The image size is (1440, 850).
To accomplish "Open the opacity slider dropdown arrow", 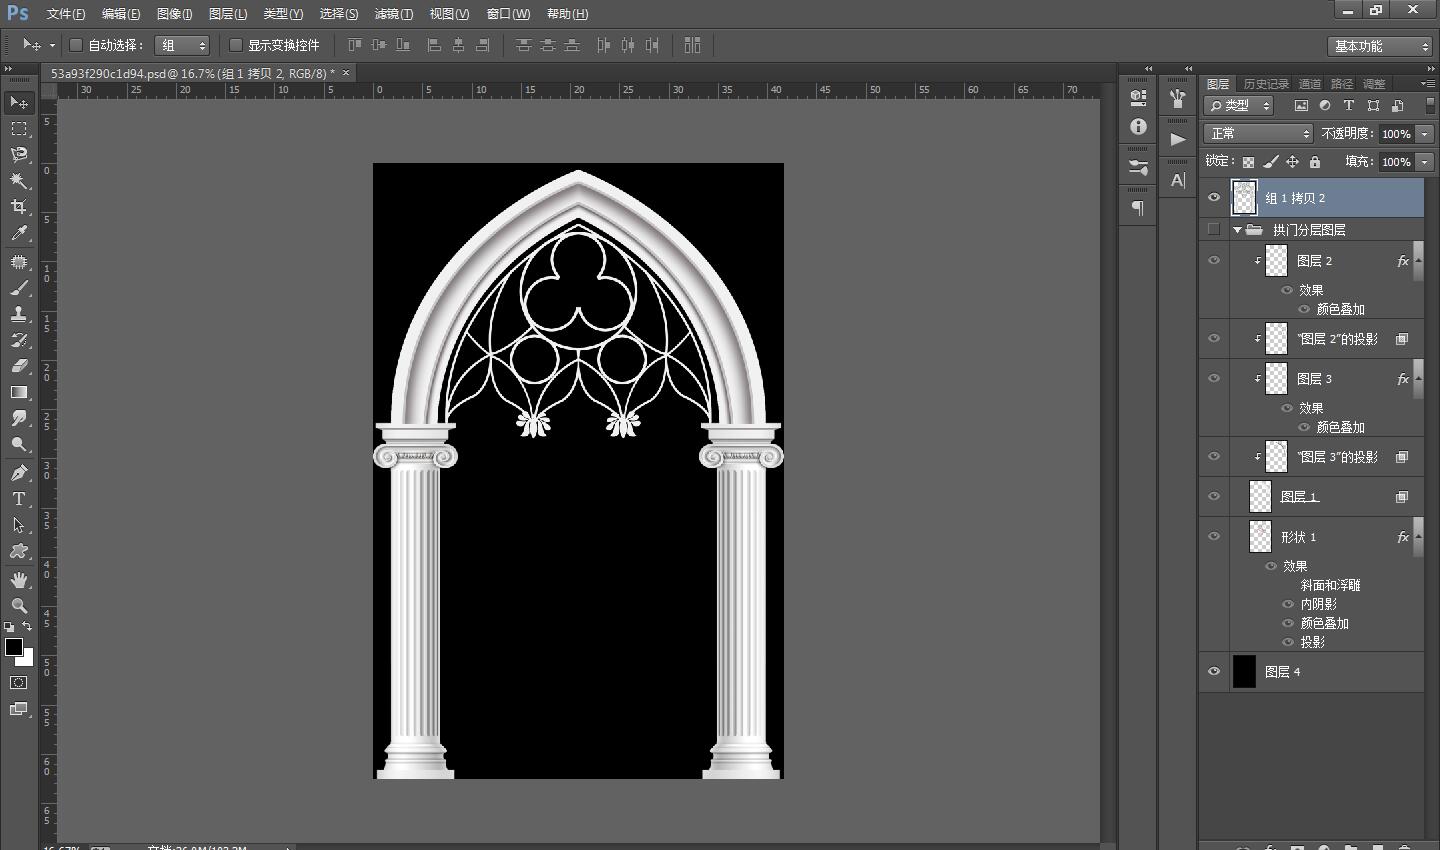I will 1425,134.
